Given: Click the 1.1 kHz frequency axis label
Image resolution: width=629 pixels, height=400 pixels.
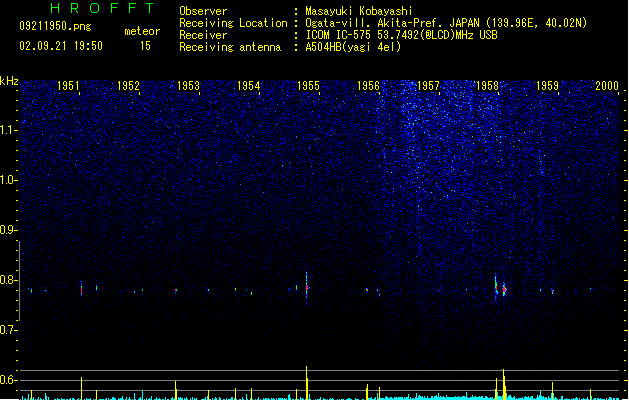Looking at the screenshot, I should 9,130.
